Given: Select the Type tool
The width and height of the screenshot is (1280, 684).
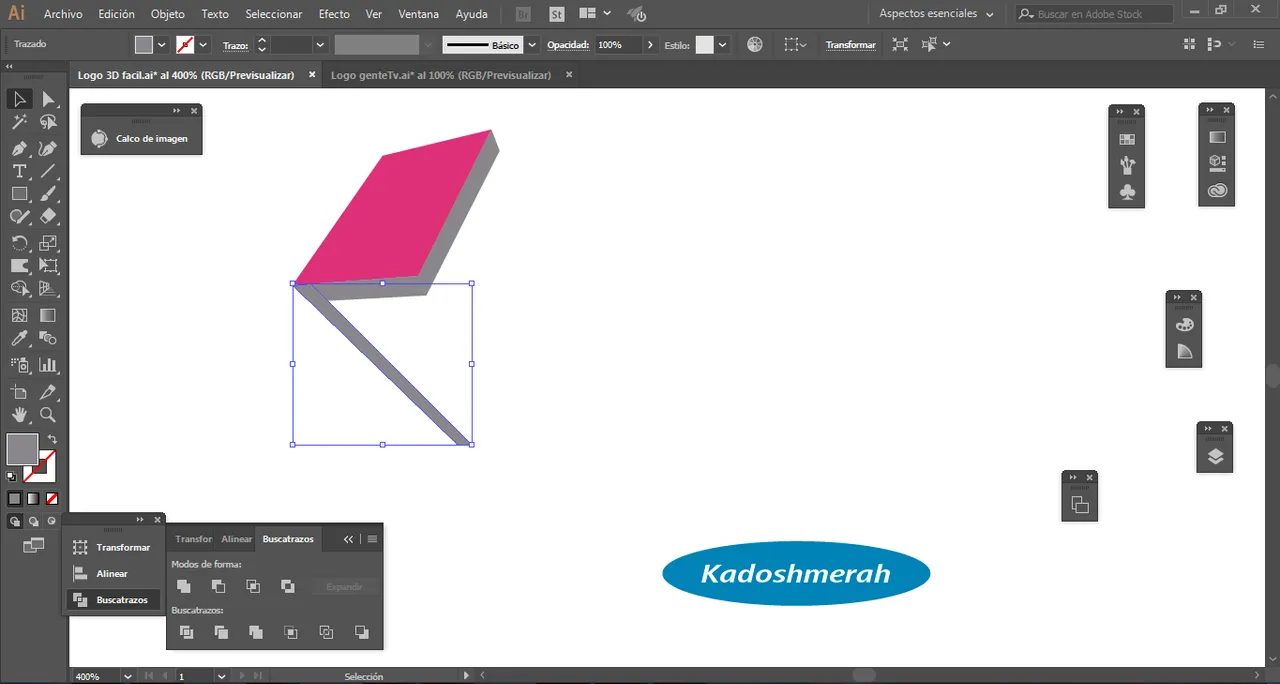Looking at the screenshot, I should tap(19, 171).
